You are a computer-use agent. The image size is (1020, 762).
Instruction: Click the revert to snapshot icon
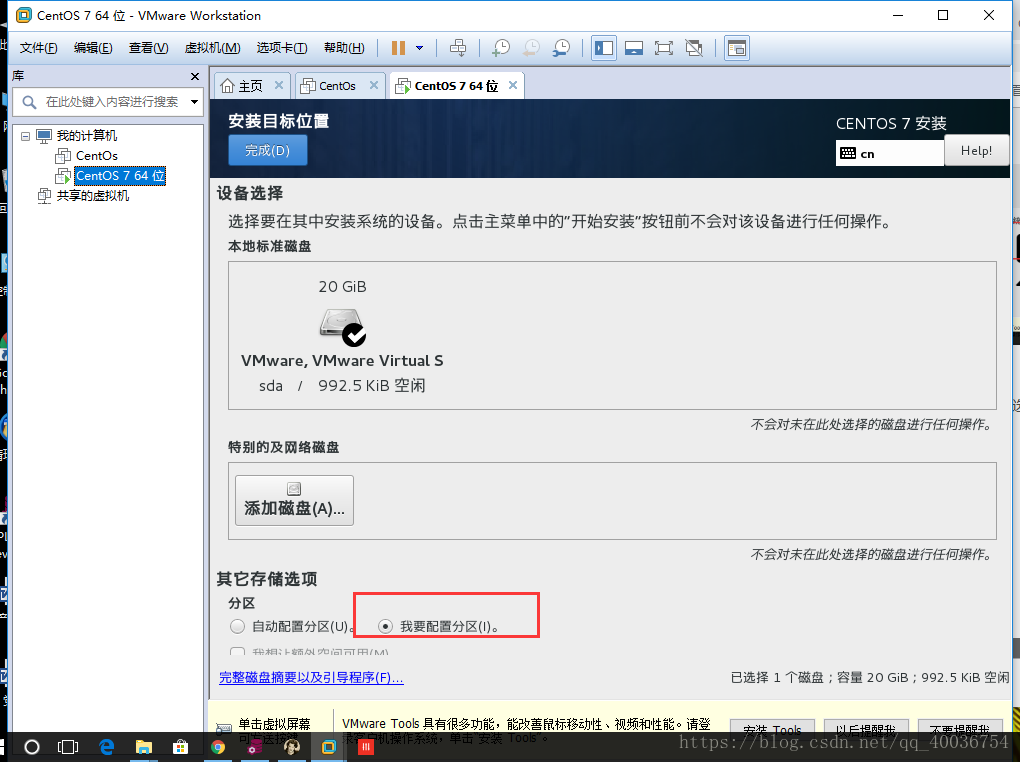click(531, 48)
